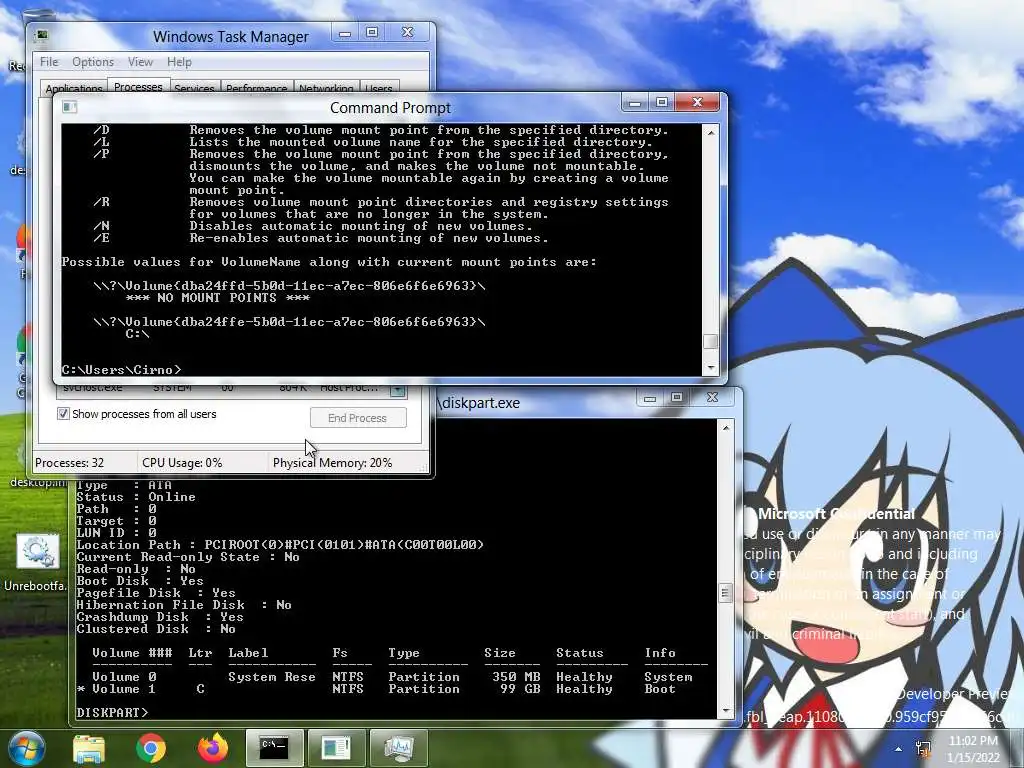Click the diskpart.exe window title

pyautogui.click(x=478, y=403)
